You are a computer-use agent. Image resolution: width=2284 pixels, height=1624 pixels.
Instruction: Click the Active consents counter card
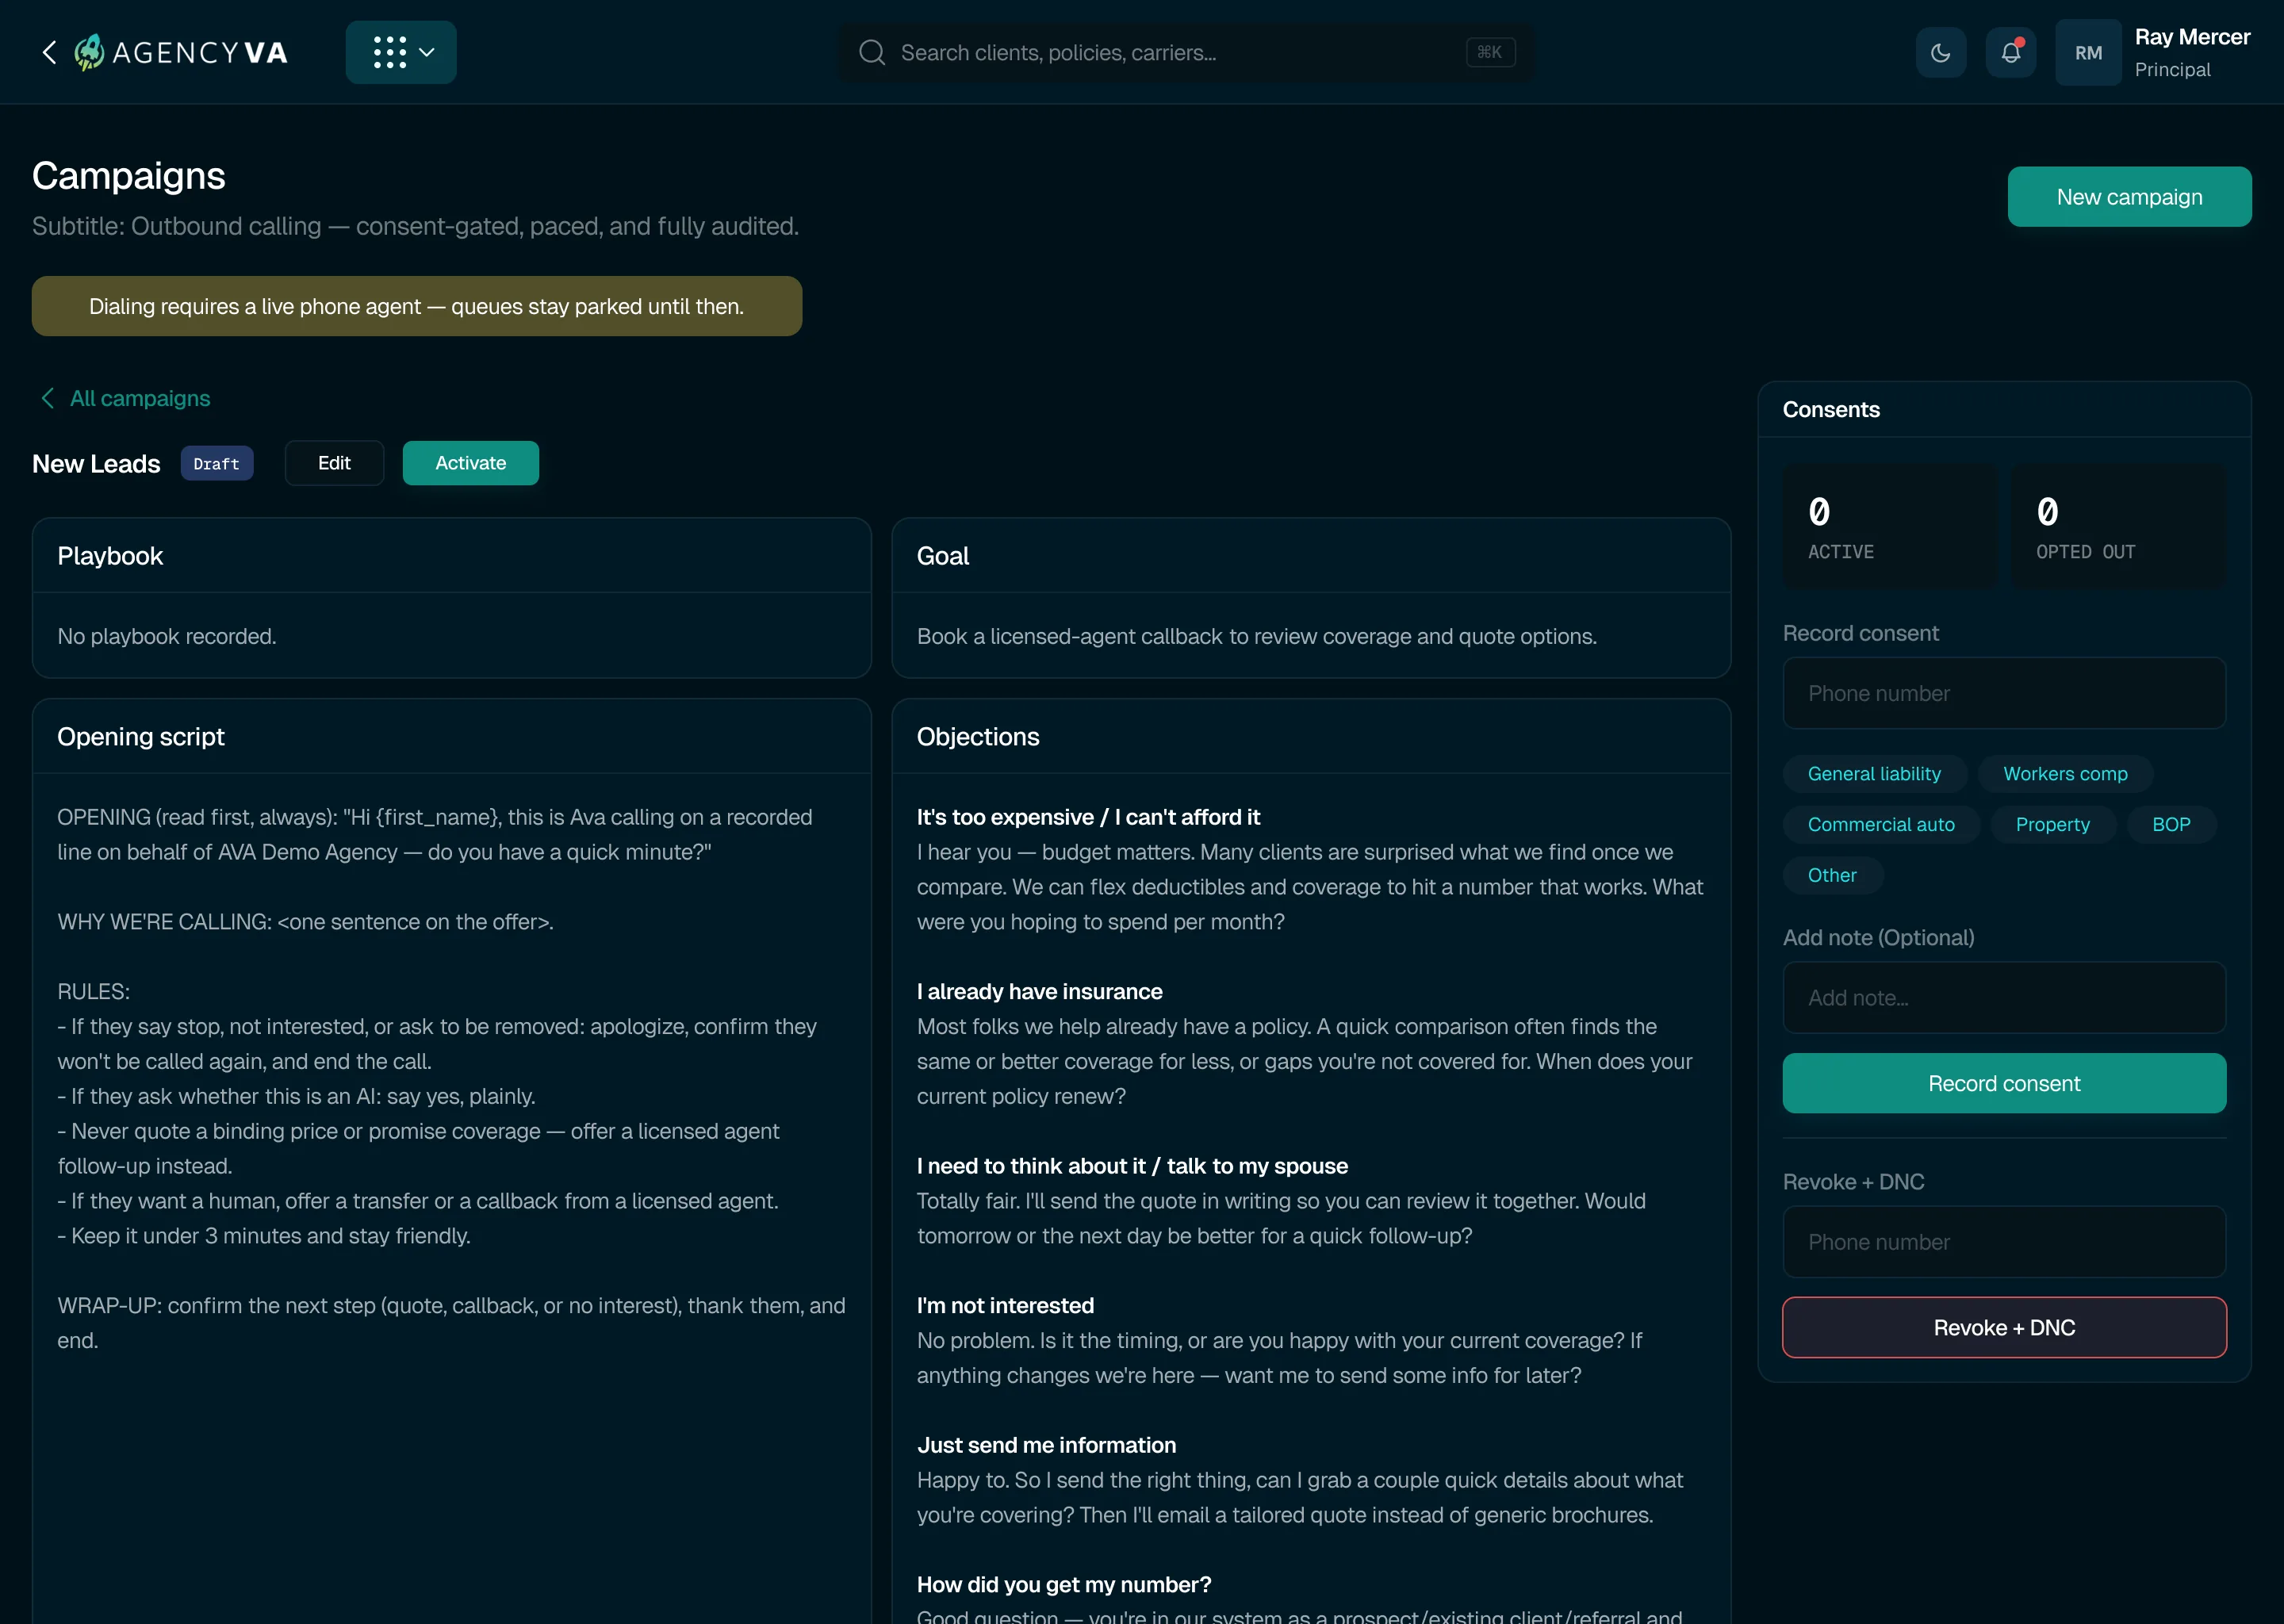pos(1889,525)
